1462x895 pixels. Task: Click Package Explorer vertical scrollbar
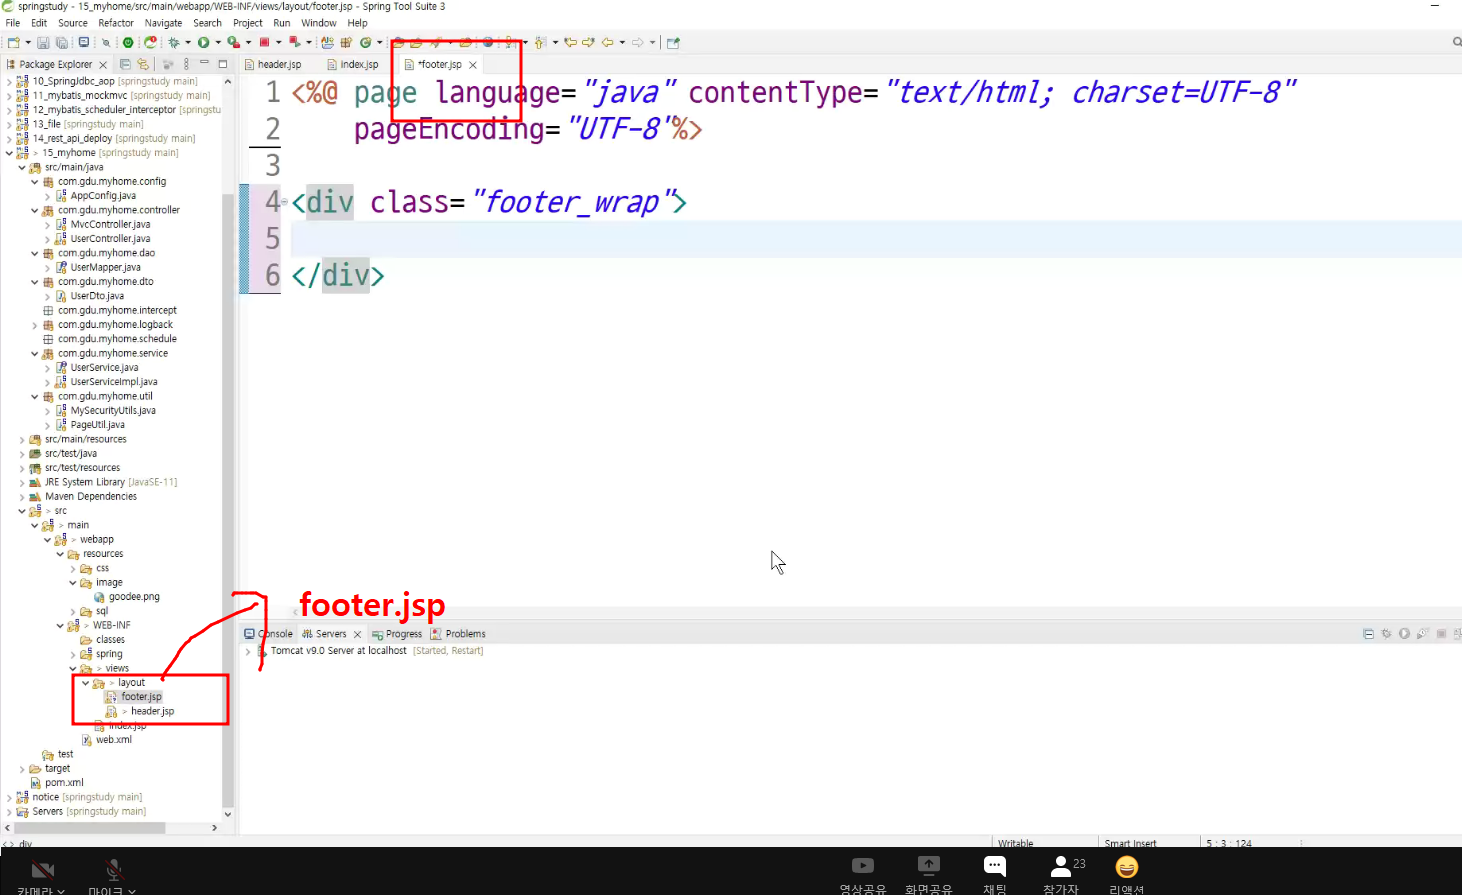click(228, 500)
